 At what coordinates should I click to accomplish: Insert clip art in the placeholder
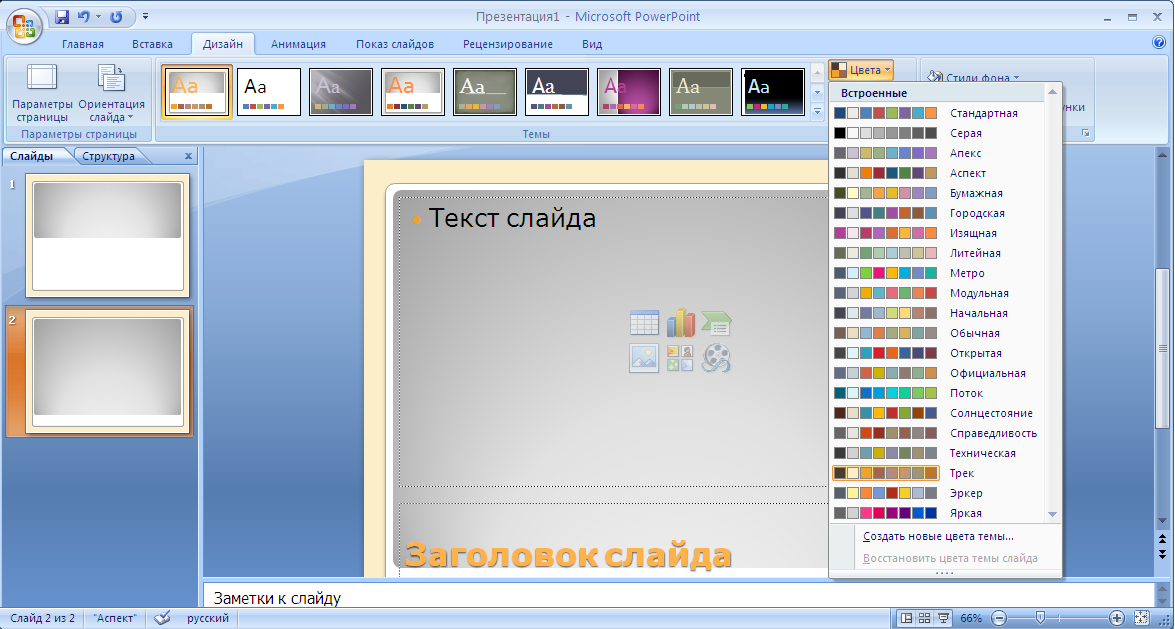click(x=680, y=358)
